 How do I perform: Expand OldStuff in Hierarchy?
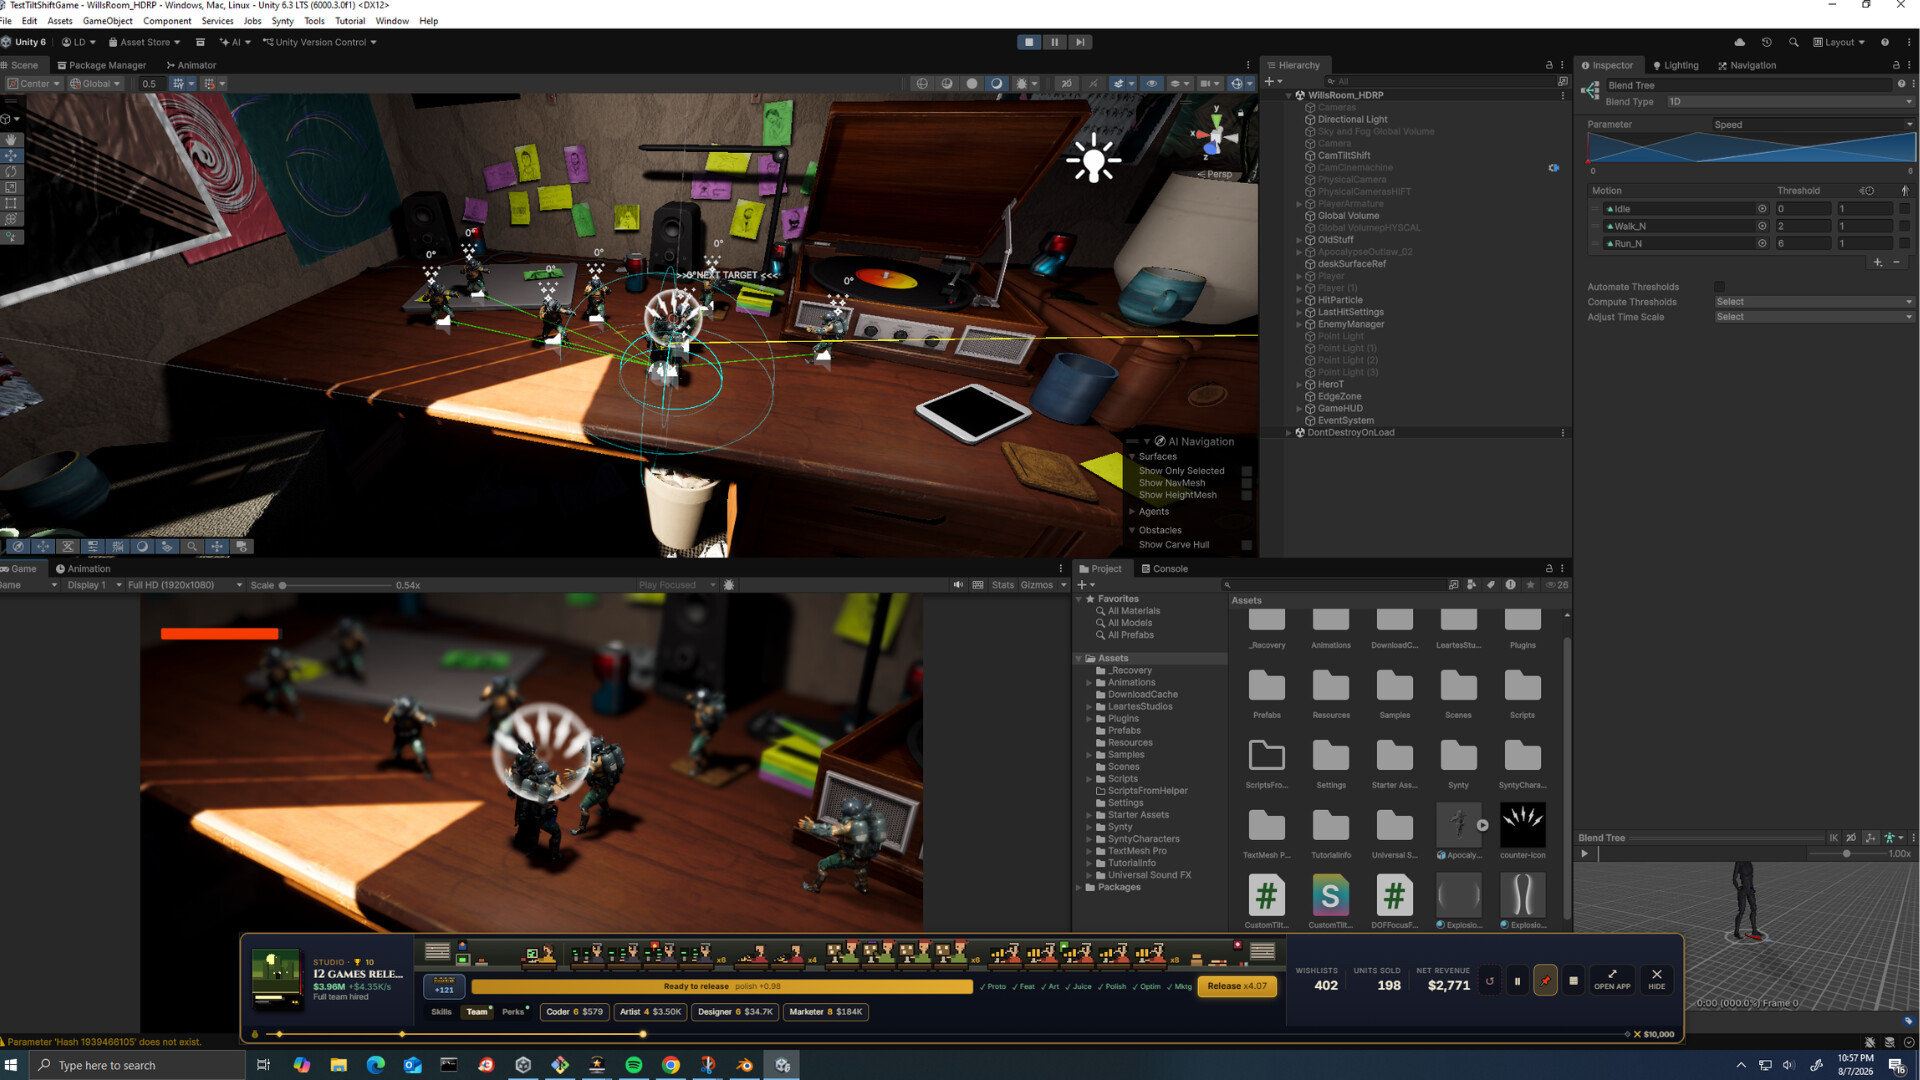(1299, 240)
